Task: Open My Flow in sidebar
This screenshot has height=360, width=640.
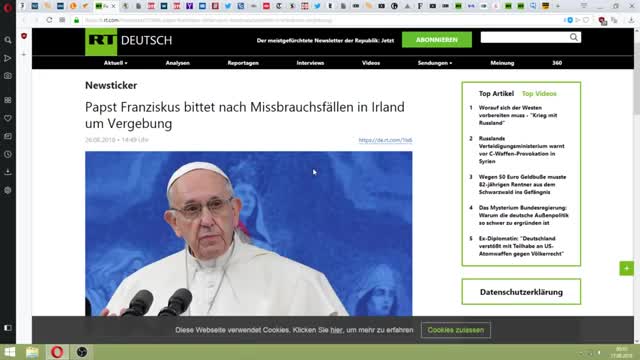Action: click(x=8, y=58)
